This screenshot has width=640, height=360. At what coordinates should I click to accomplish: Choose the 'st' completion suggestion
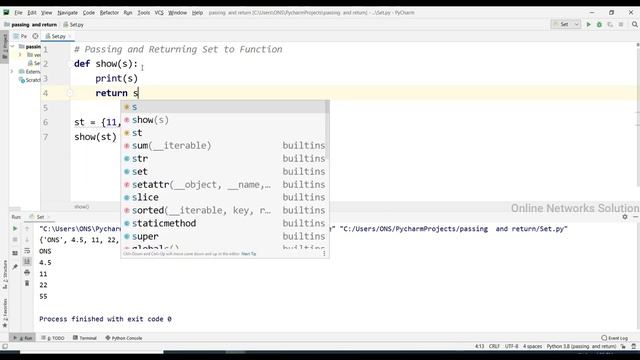point(224,133)
